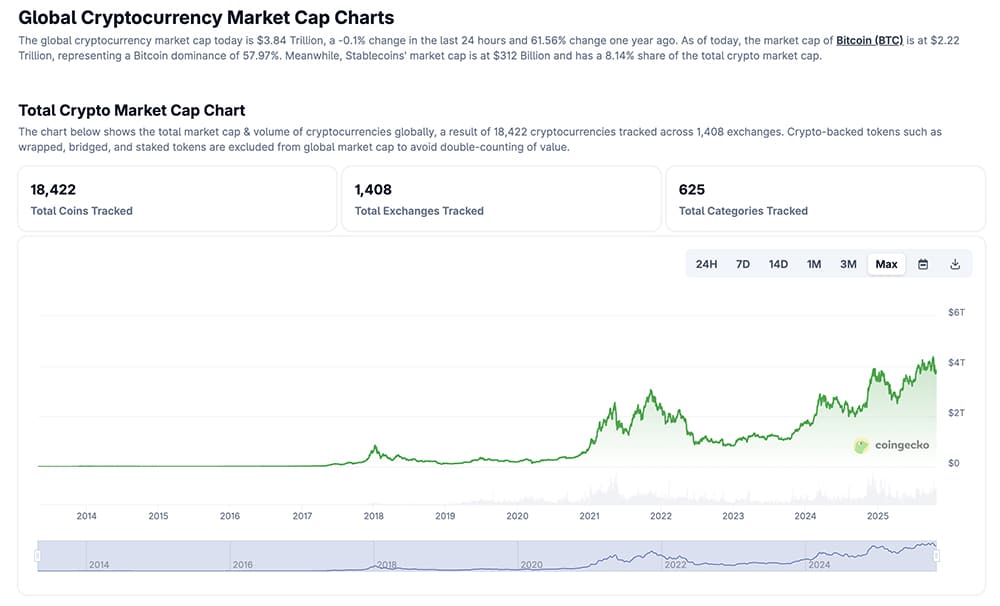Click the 625 Total Categories Tracked card
1000x606 pixels.
[x=824, y=198]
